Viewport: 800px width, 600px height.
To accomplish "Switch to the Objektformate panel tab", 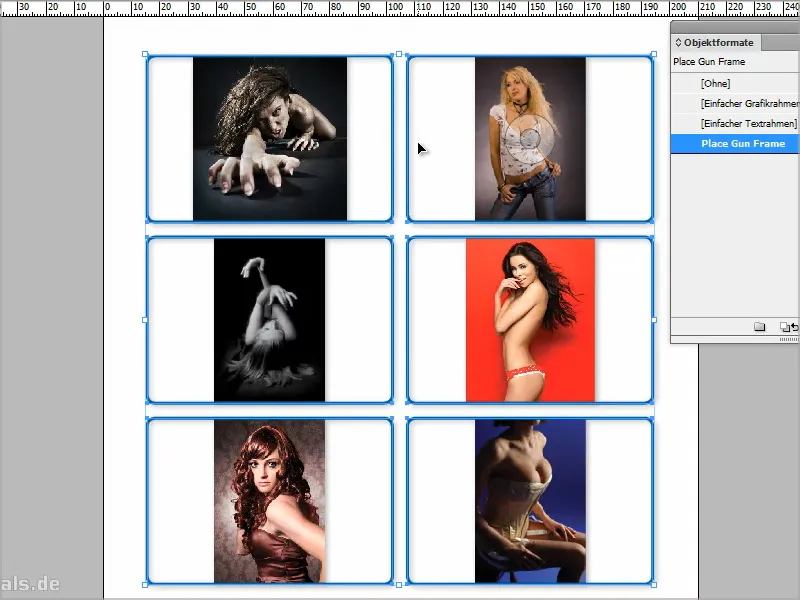I will [714, 42].
